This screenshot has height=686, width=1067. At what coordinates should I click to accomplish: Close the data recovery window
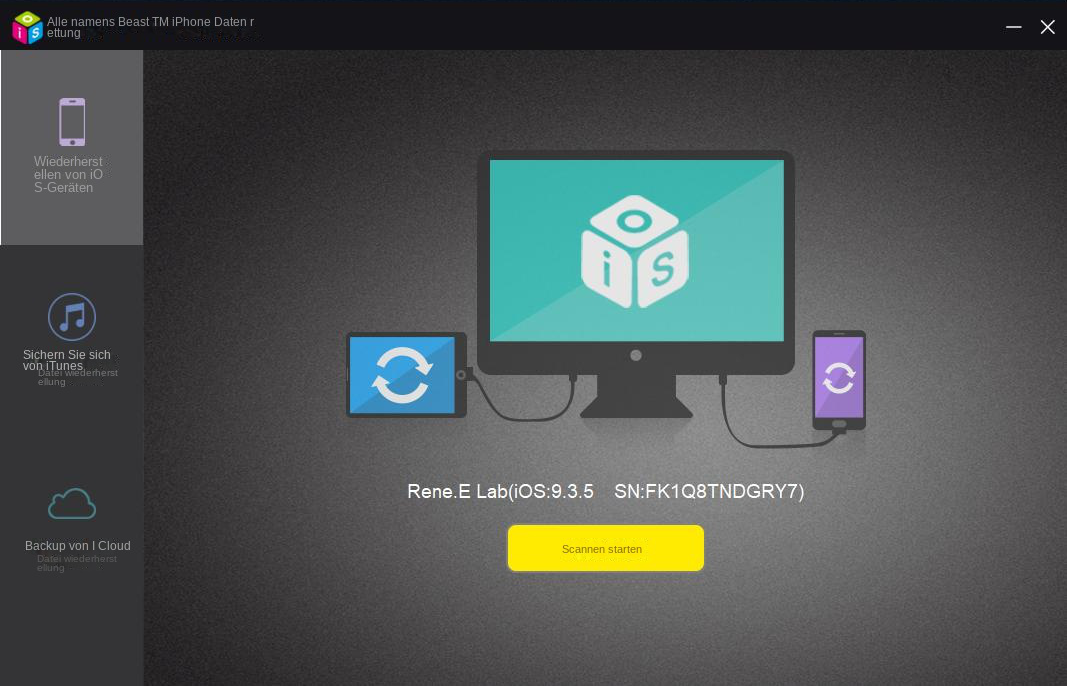(1047, 27)
